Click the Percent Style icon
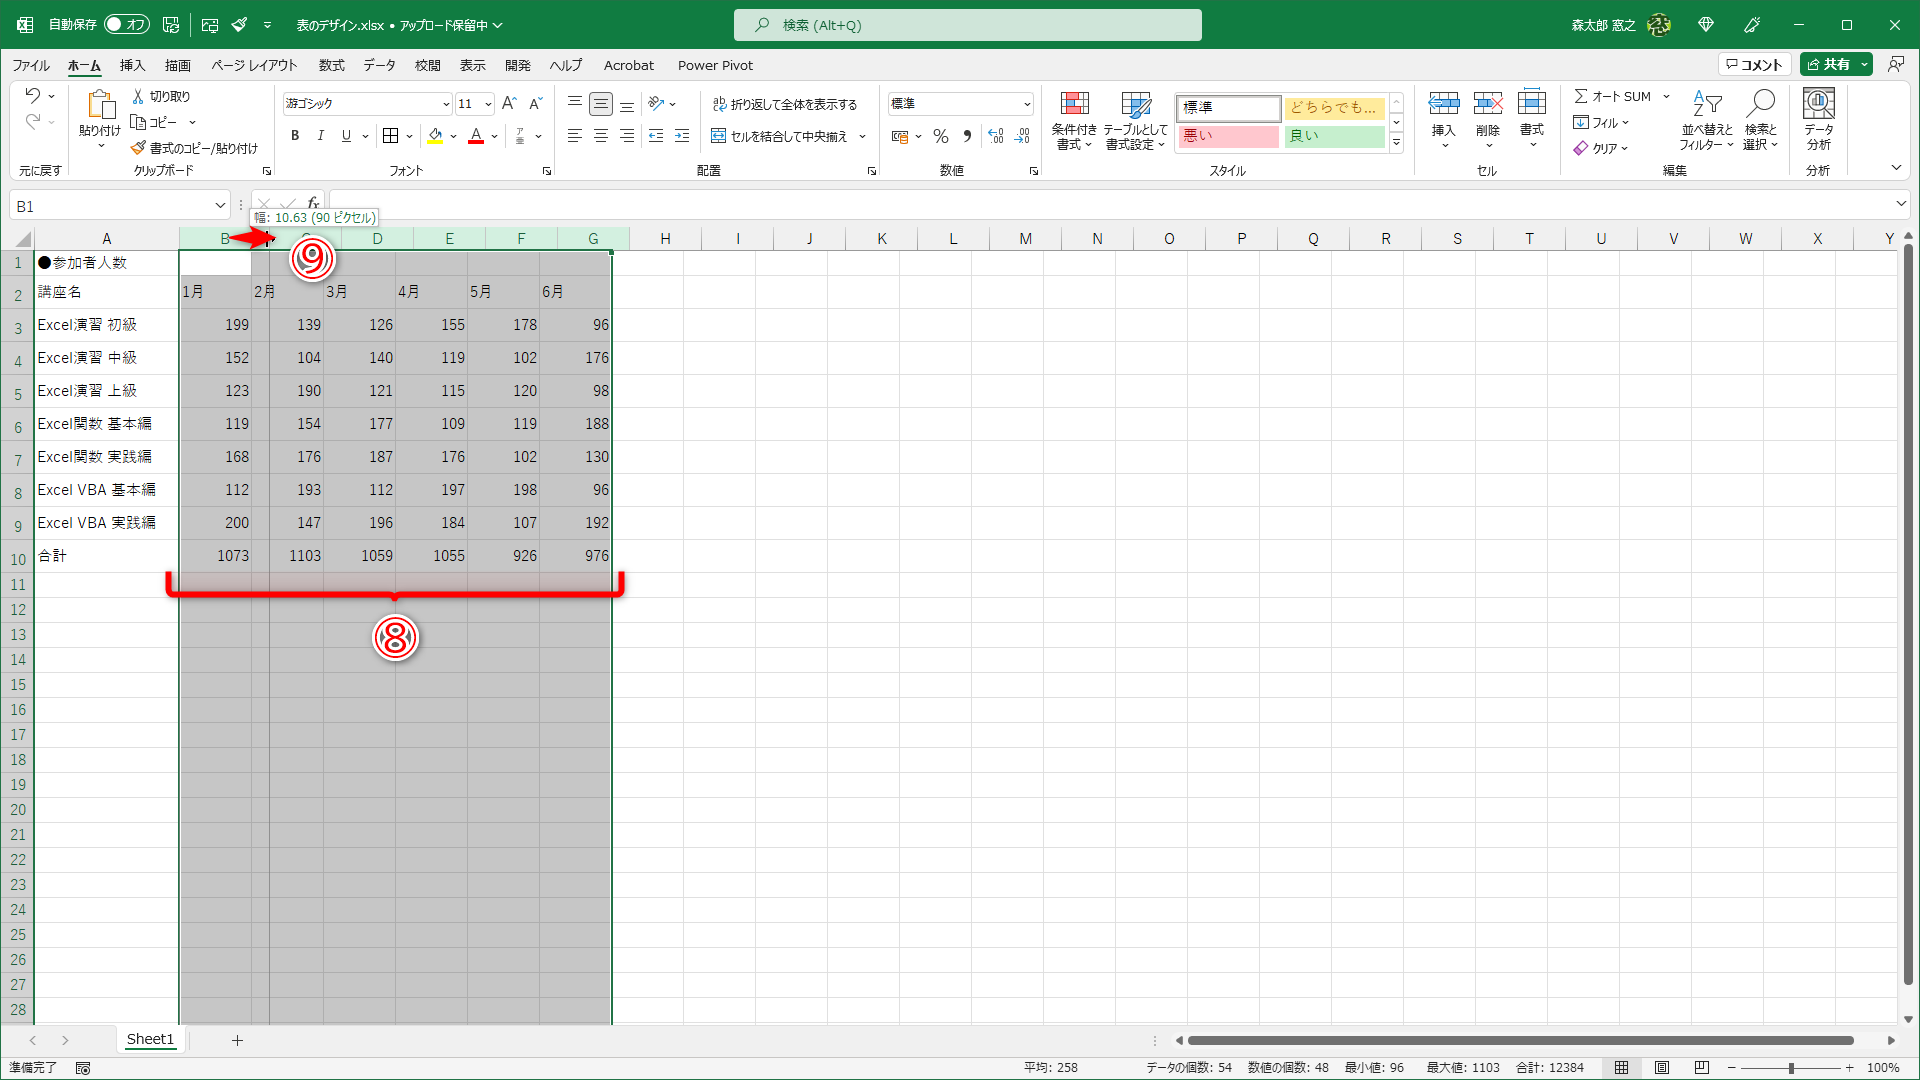 940,136
